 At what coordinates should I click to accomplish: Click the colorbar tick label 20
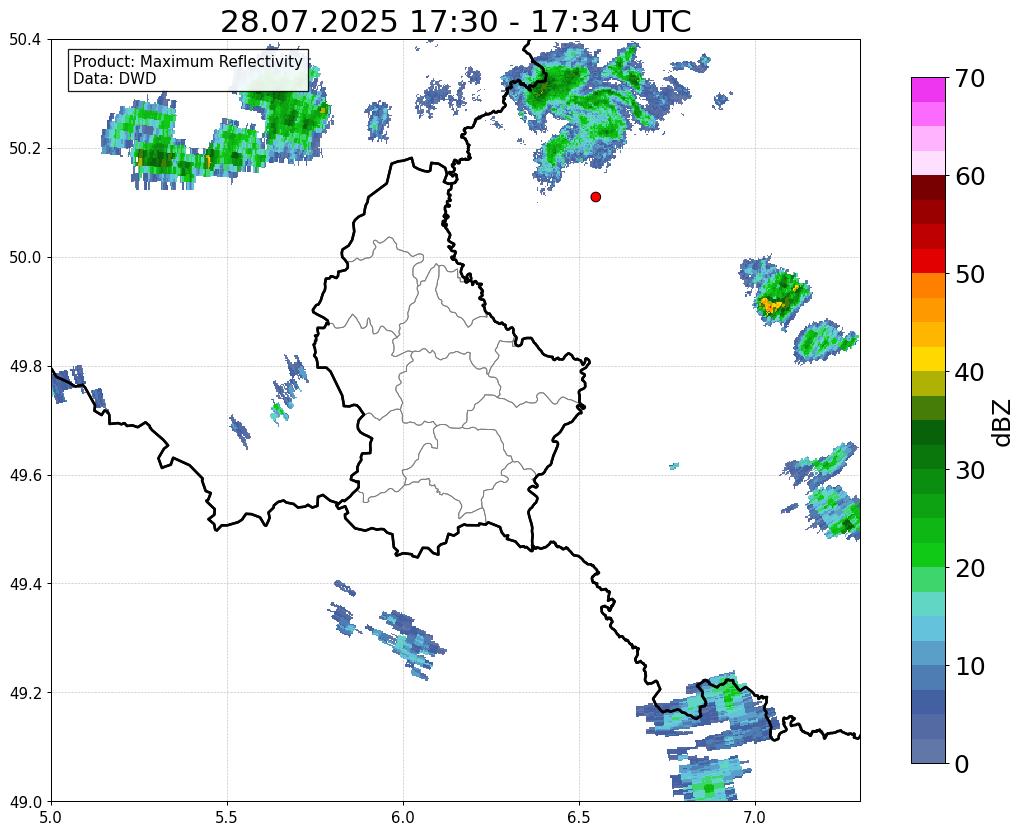point(970,568)
